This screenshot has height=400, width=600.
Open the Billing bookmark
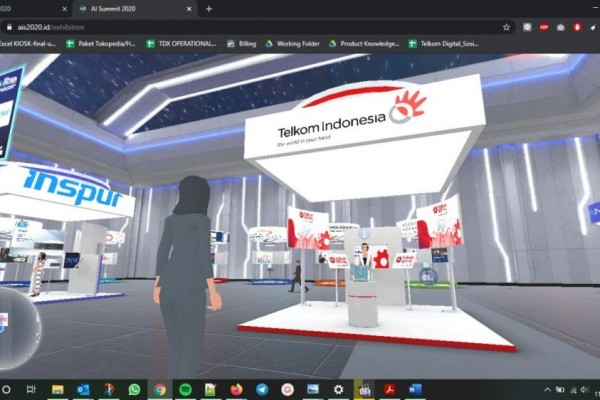coord(242,44)
